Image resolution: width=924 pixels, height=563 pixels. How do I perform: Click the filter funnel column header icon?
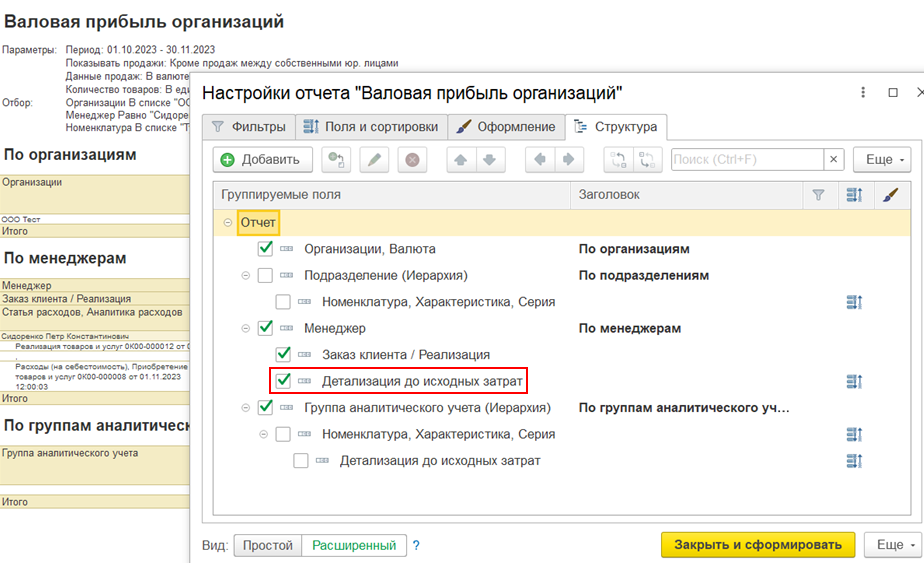coord(819,195)
